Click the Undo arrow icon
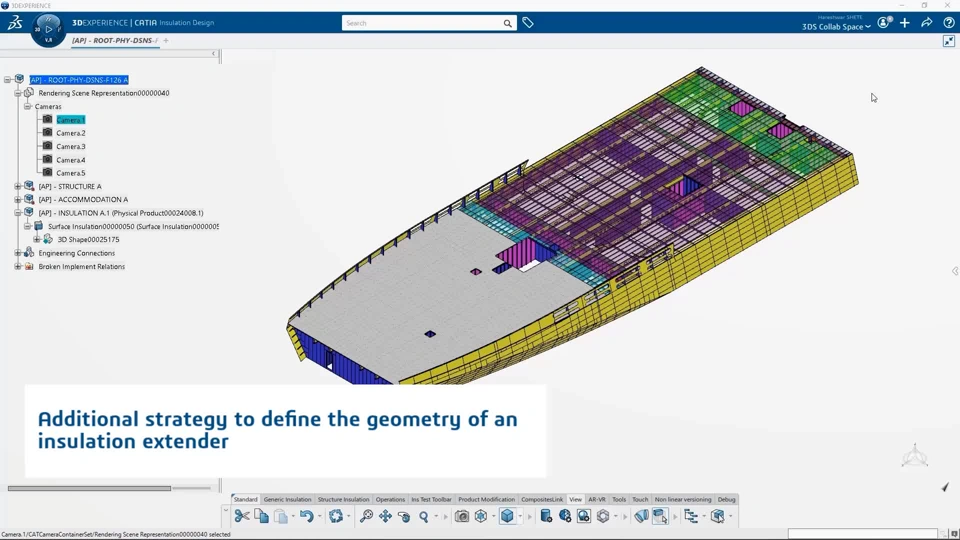960x540 pixels. [306, 516]
